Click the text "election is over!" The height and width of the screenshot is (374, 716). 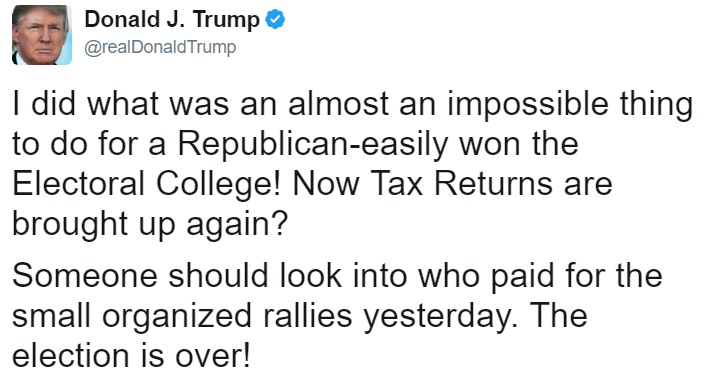132,356
